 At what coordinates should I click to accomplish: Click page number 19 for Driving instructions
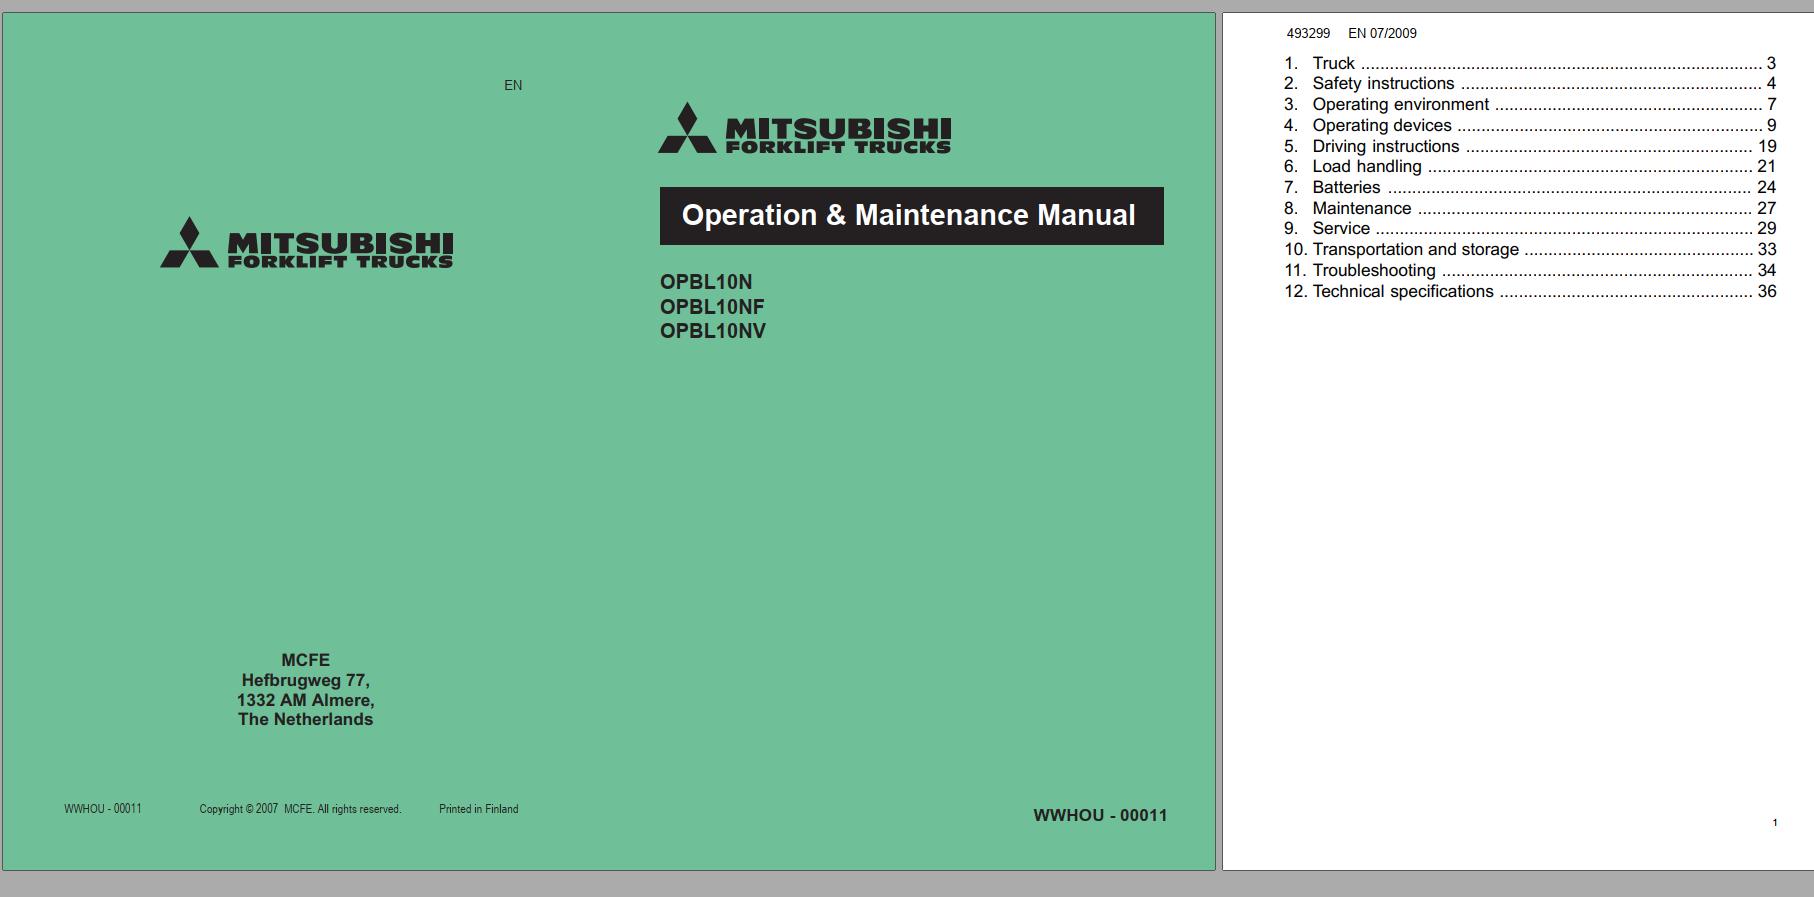click(1767, 146)
